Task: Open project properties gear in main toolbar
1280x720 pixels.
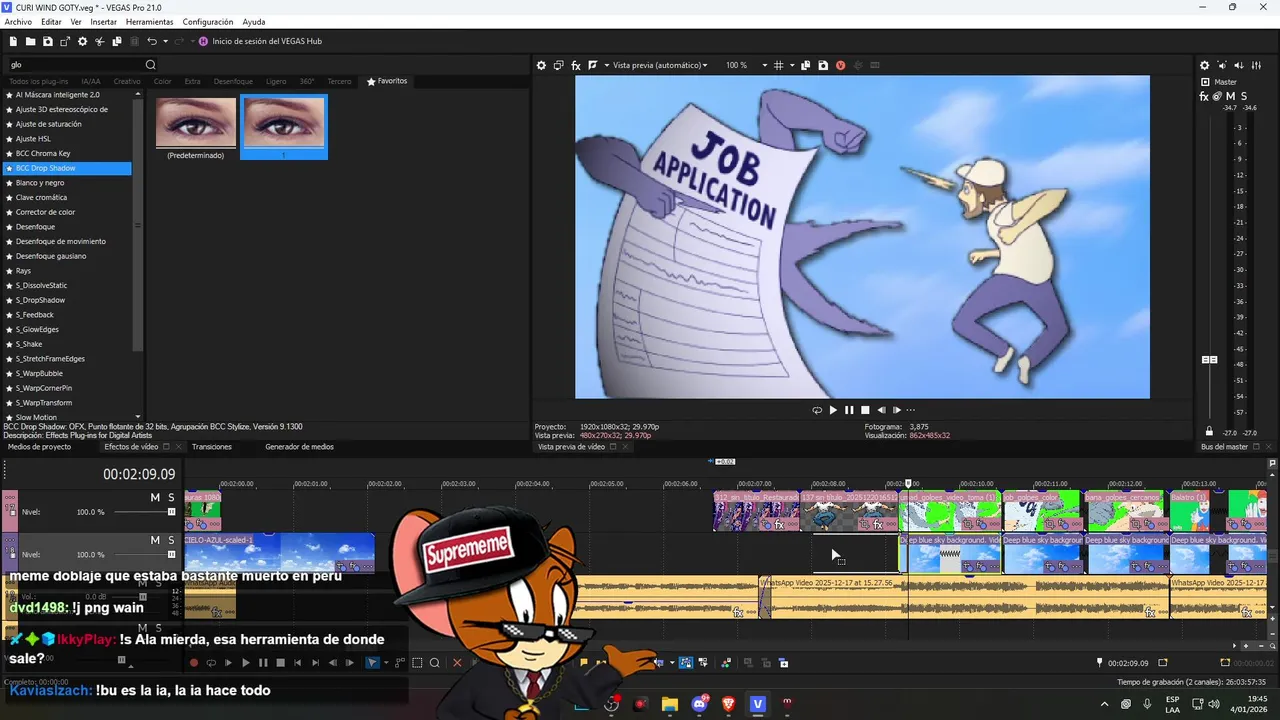Action: pyautogui.click(x=82, y=41)
